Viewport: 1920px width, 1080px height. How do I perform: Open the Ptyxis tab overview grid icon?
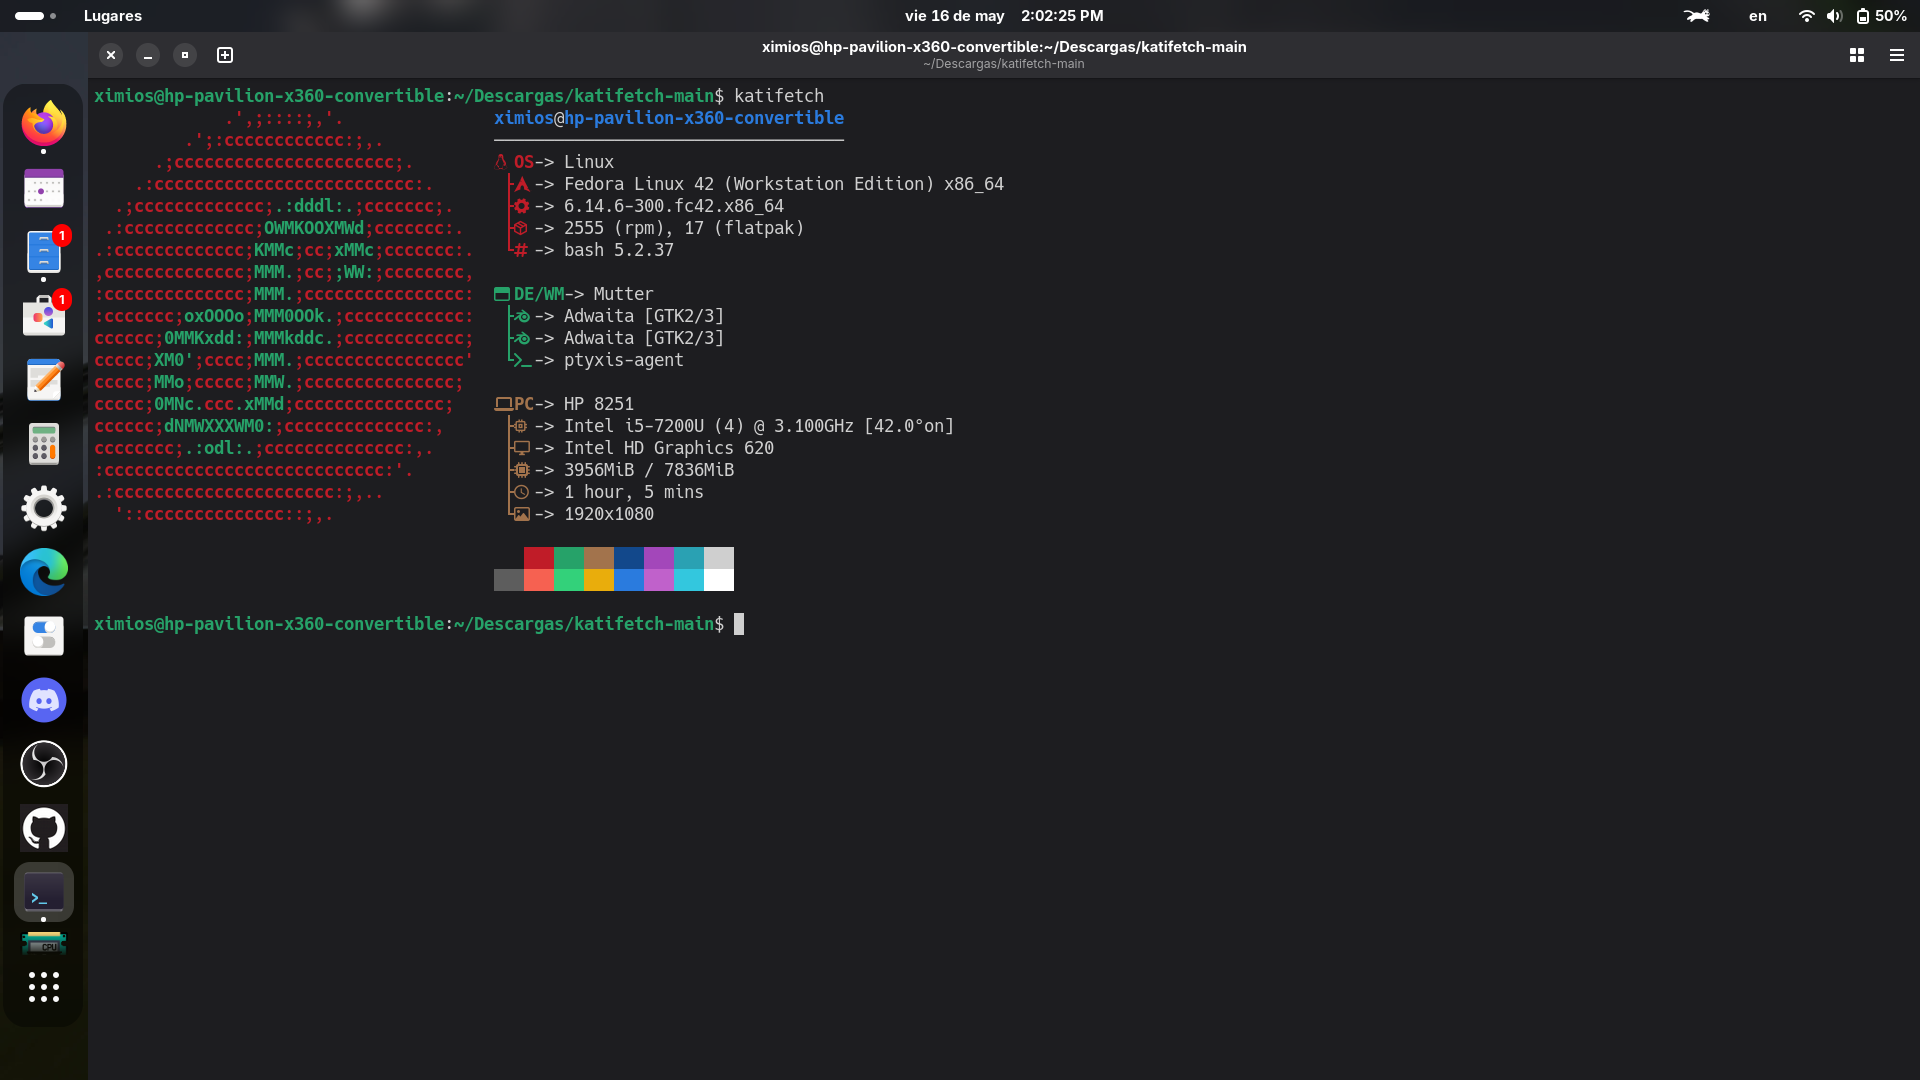click(1857, 55)
